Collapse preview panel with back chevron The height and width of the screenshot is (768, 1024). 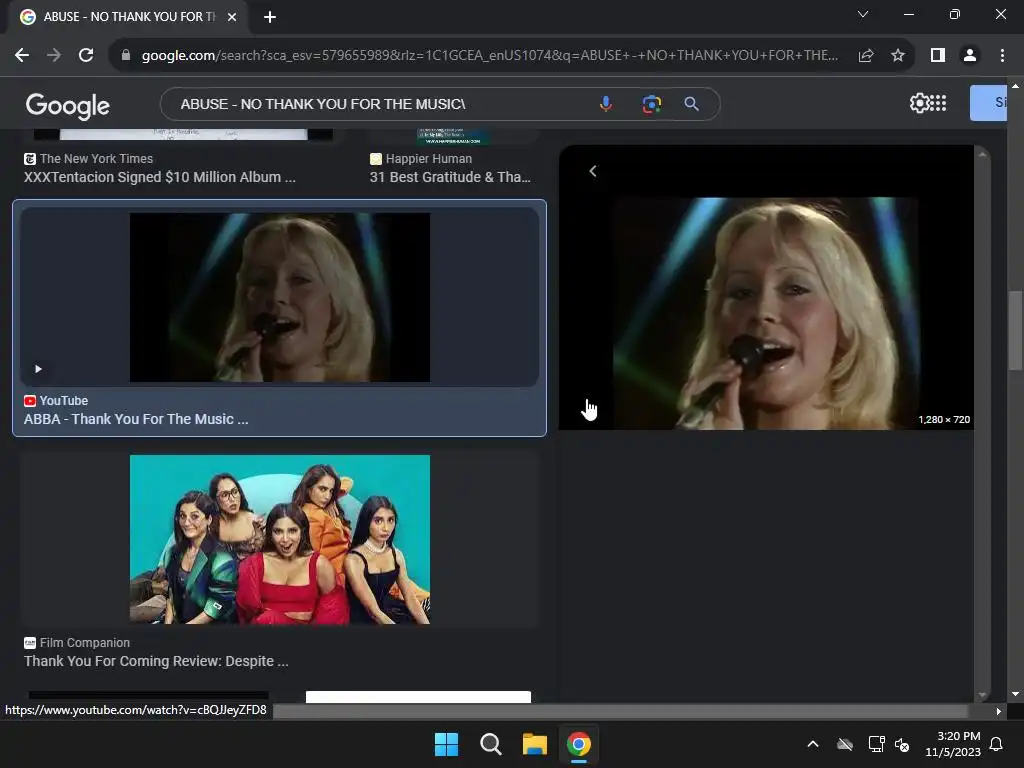point(593,171)
